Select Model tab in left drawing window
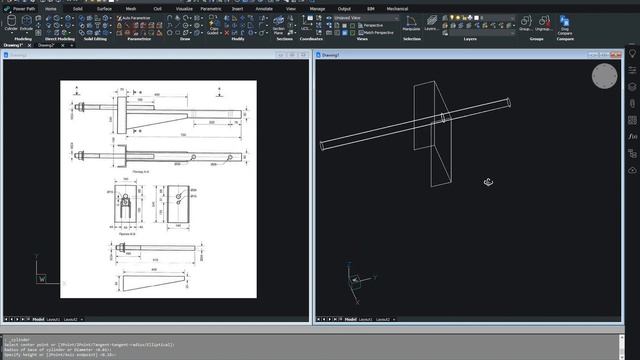Viewport: 640px width, 360px height. tap(38, 319)
